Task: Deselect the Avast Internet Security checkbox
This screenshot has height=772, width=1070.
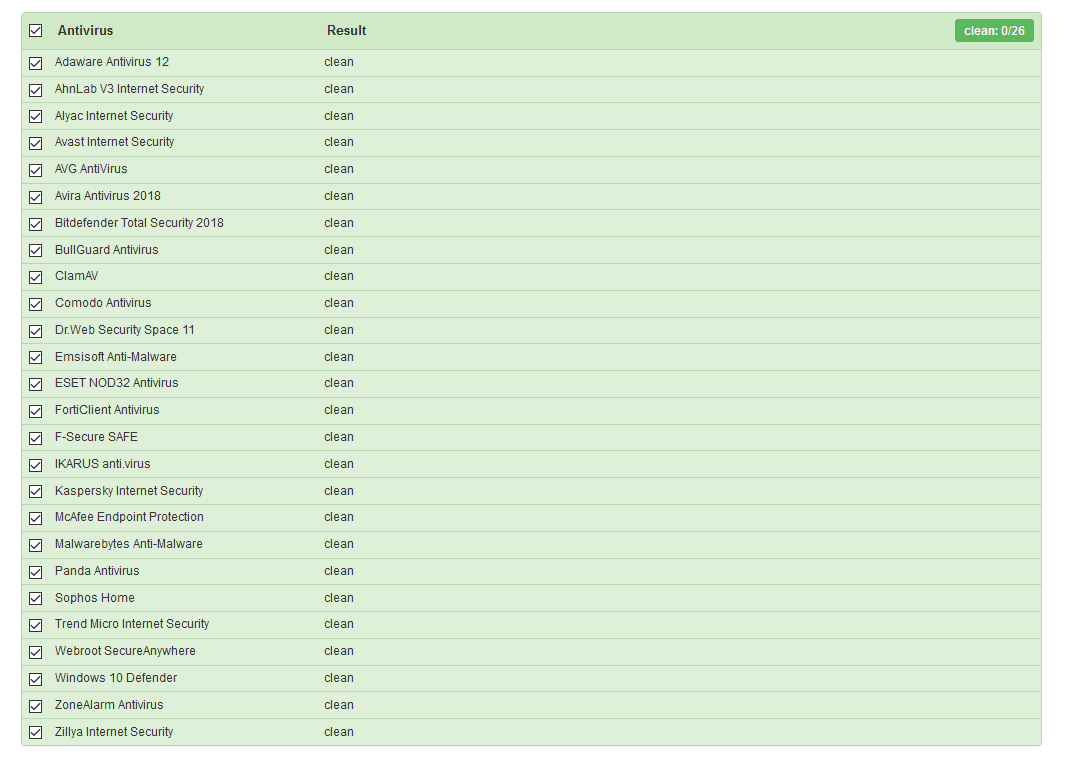Action: 36,143
